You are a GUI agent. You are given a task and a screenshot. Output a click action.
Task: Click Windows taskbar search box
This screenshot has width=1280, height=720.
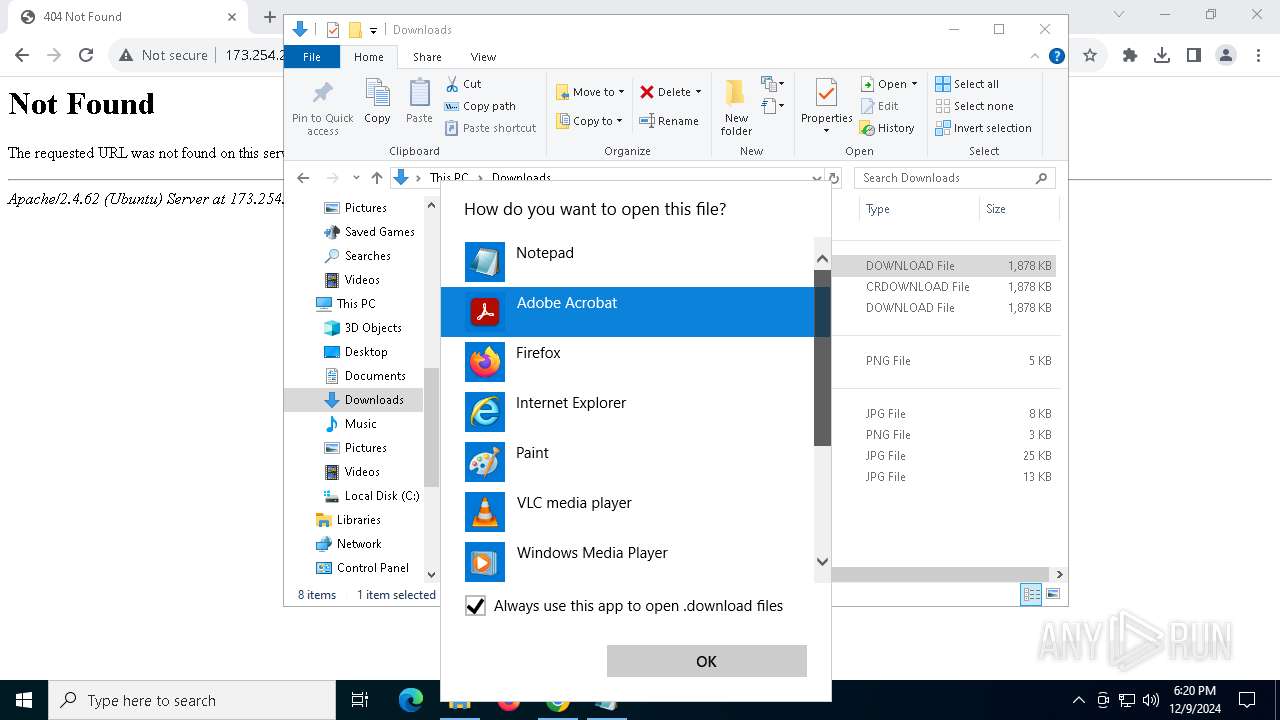click(x=192, y=700)
